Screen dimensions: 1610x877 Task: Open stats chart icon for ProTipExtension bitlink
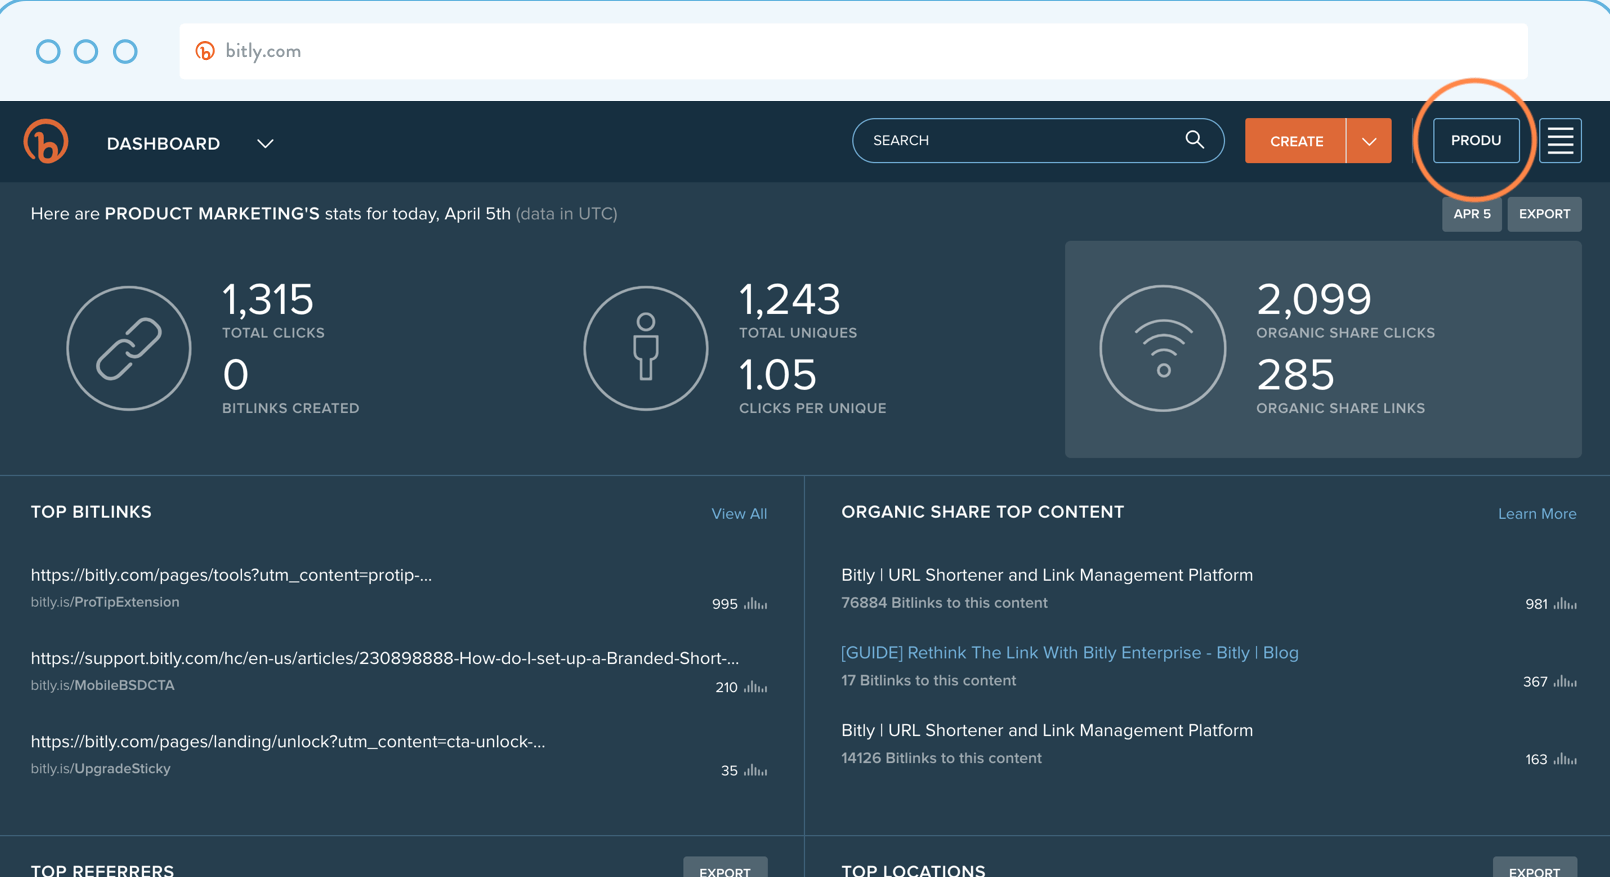click(756, 604)
